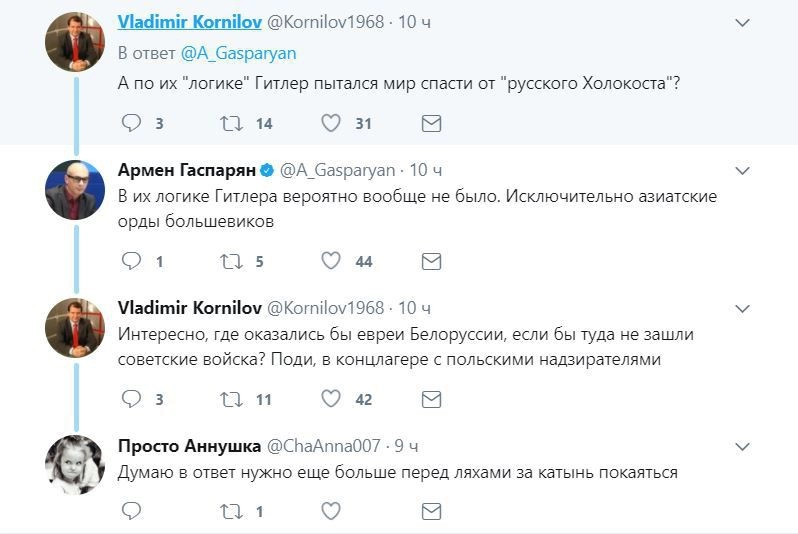This screenshot has height=534, width=798.
Task: Like the tweet with 31 likes
Action: pyautogui.click(x=331, y=124)
